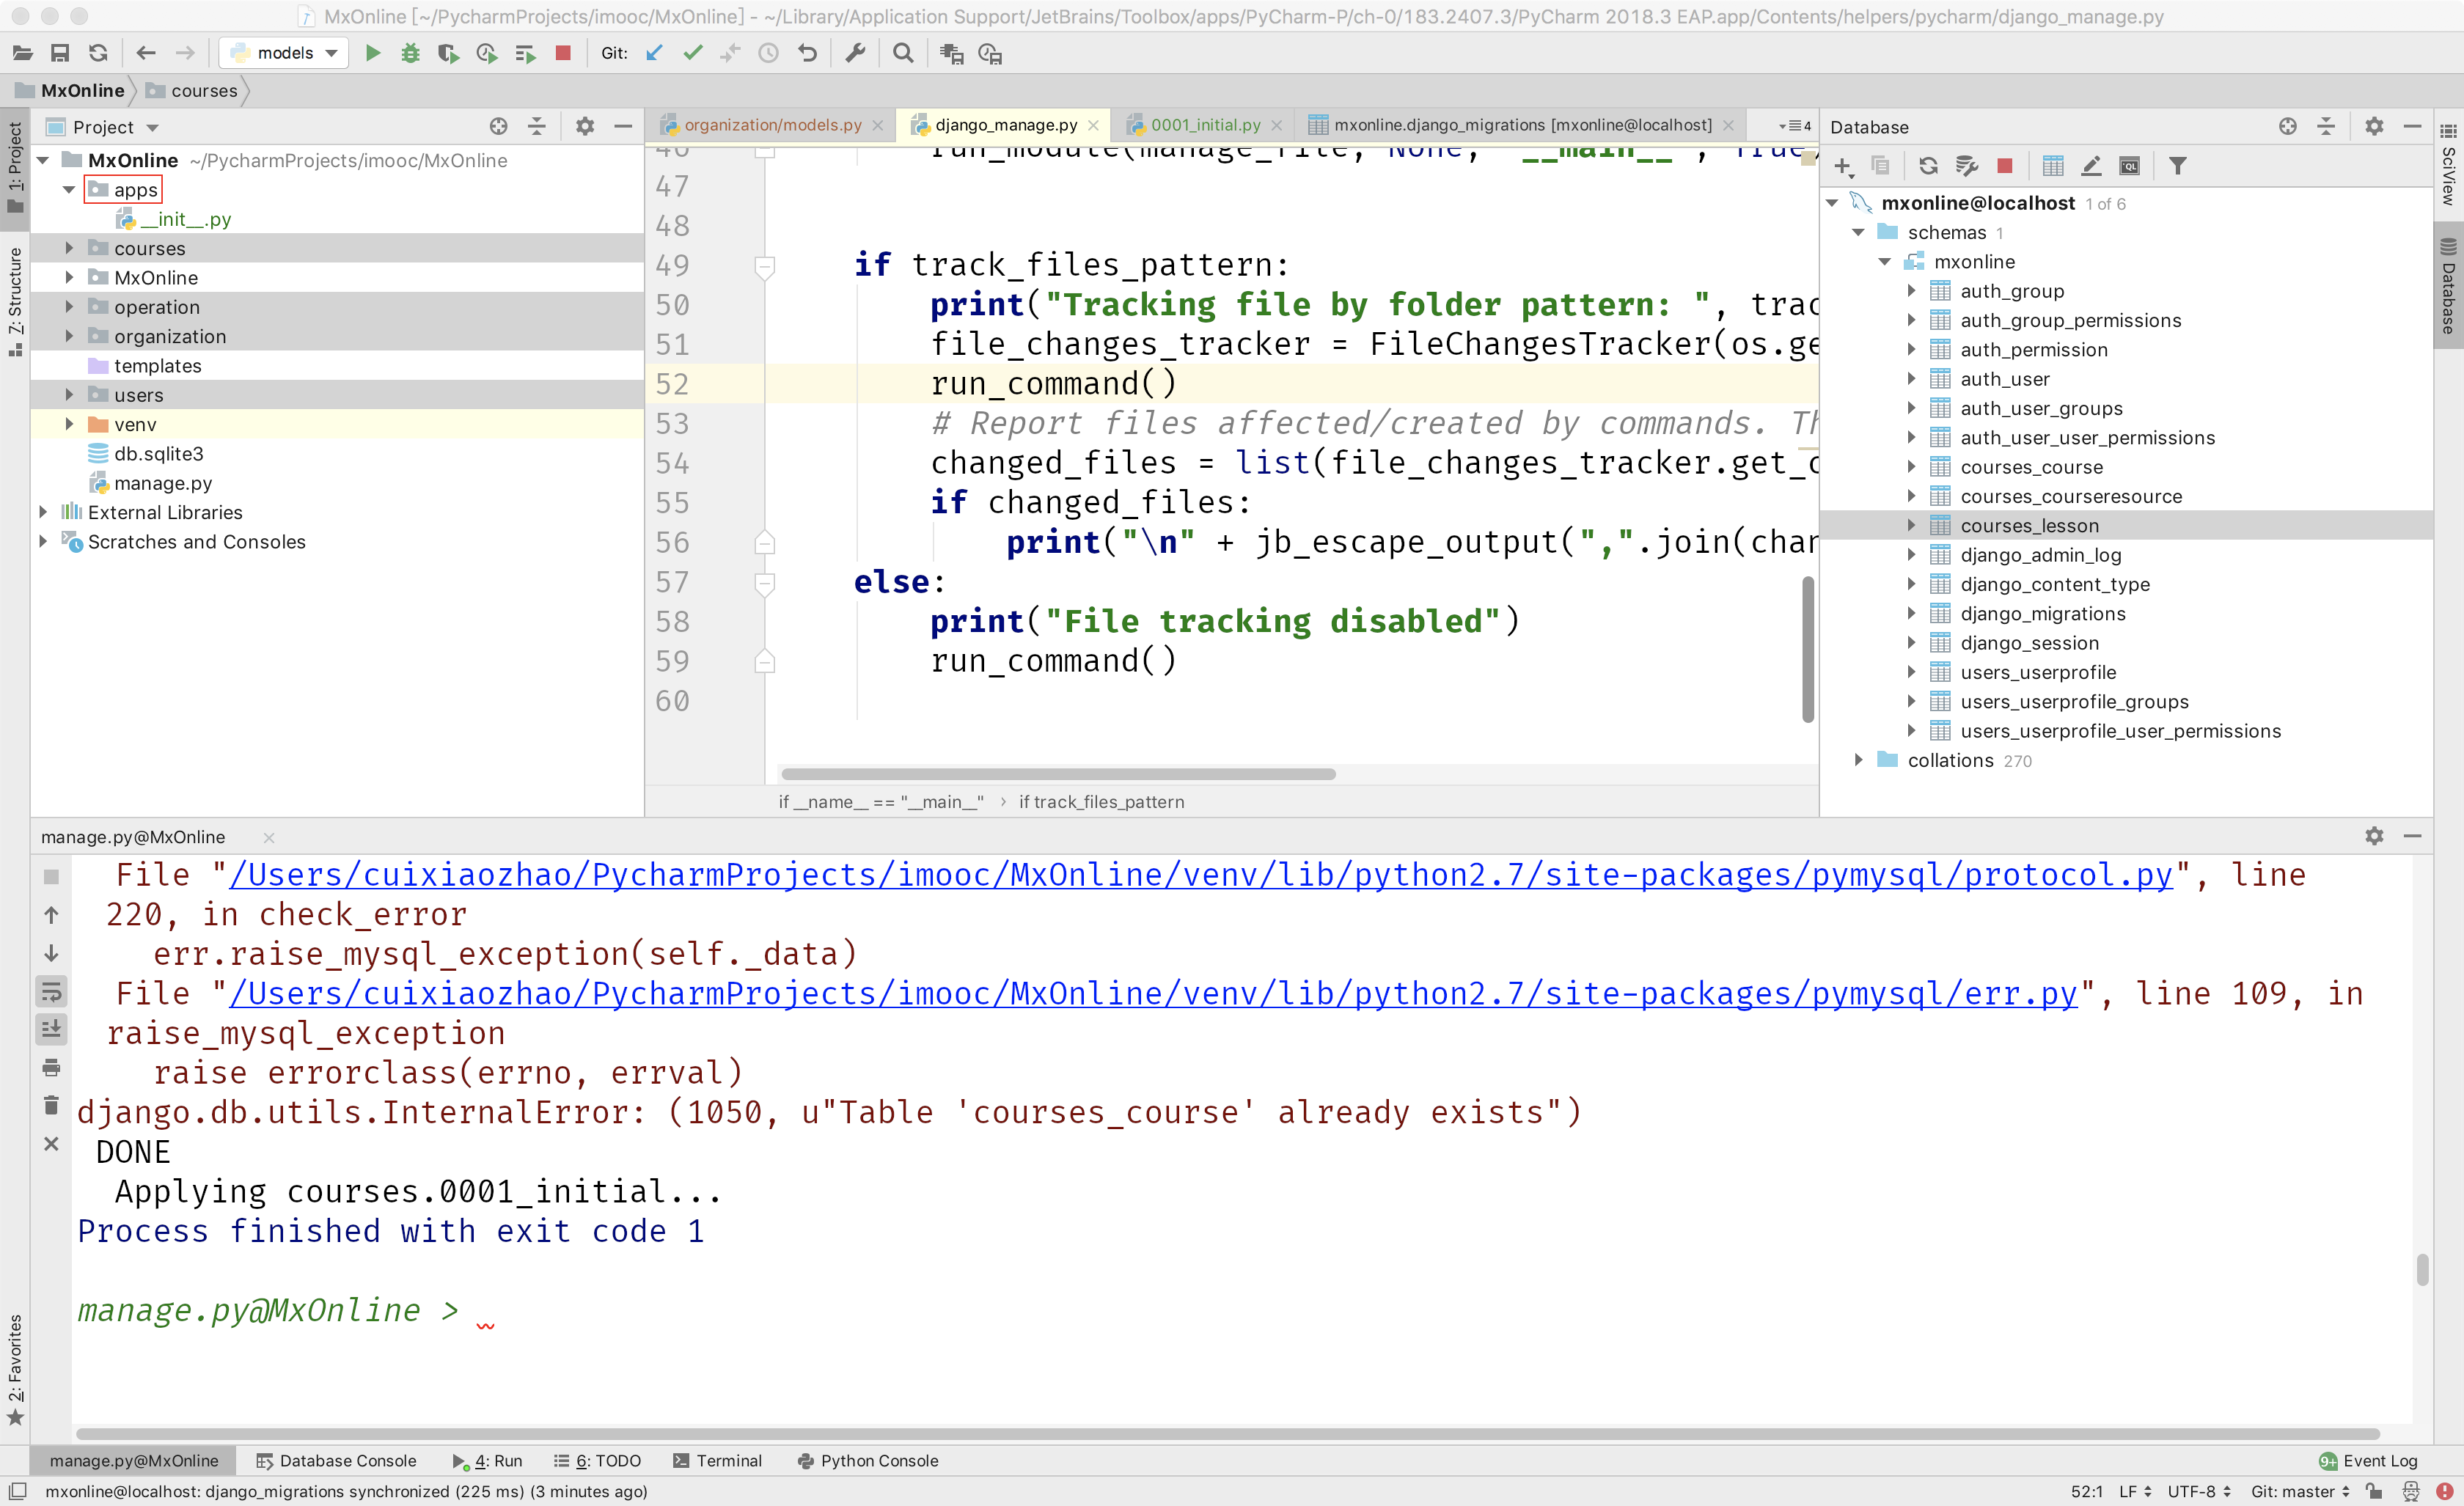The height and width of the screenshot is (1506, 2464).
Task: Open the data source properties icon
Action: click(x=1967, y=166)
